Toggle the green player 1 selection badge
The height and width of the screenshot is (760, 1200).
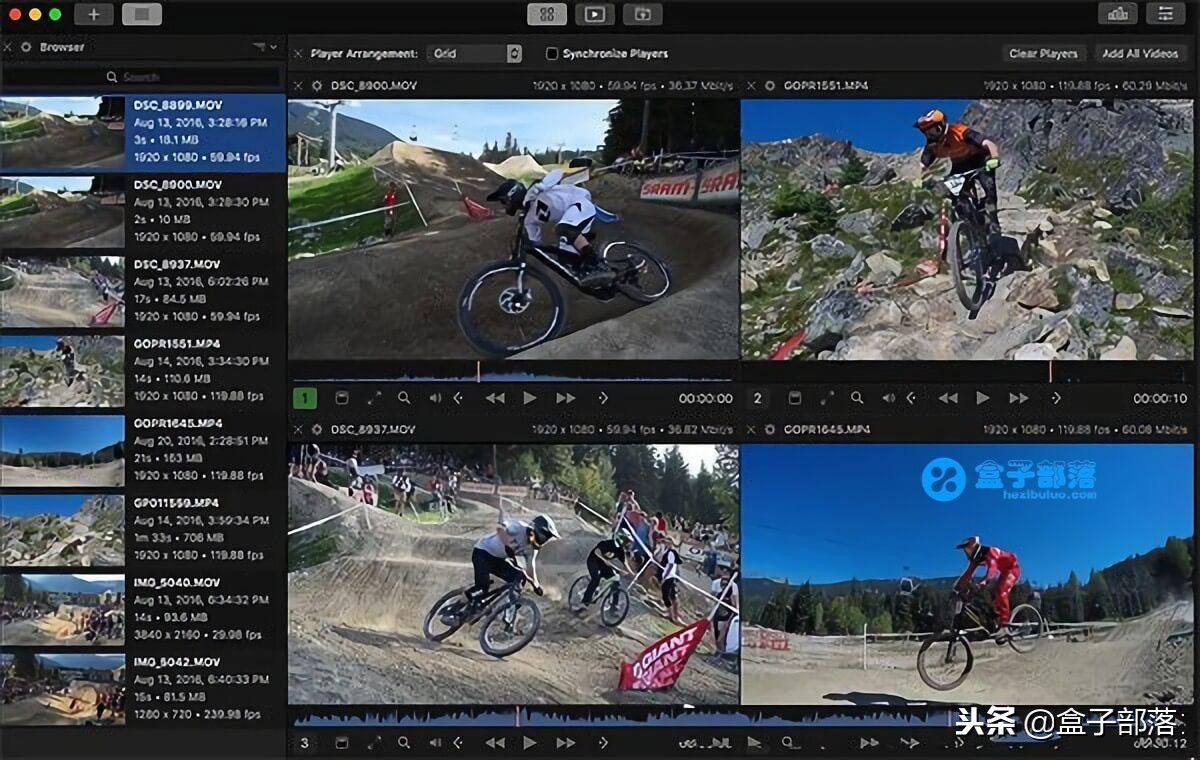305,398
